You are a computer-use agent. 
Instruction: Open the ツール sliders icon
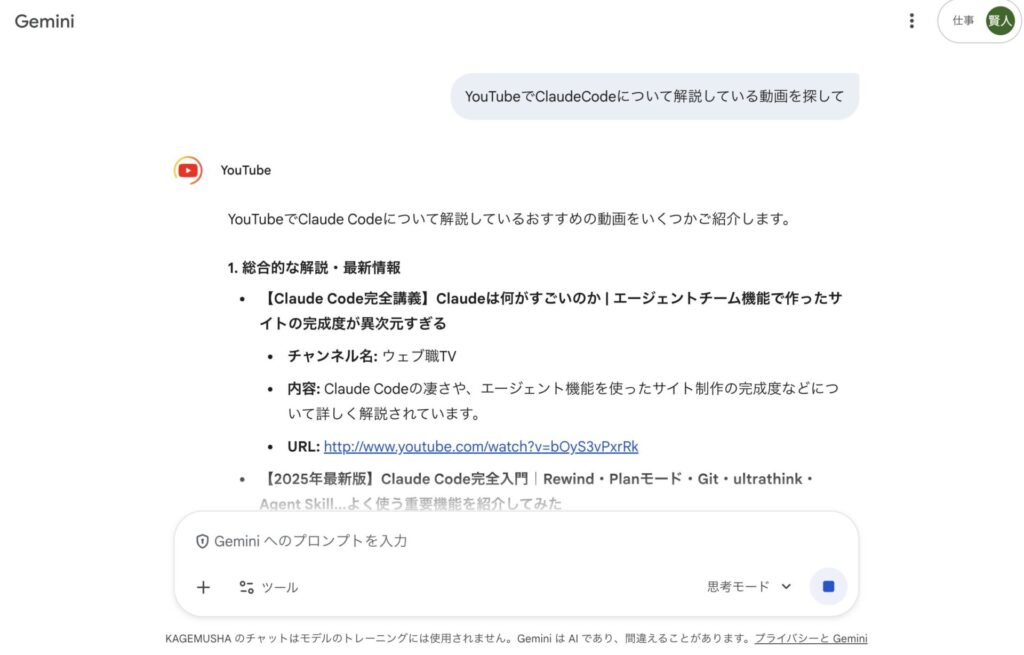coord(246,587)
